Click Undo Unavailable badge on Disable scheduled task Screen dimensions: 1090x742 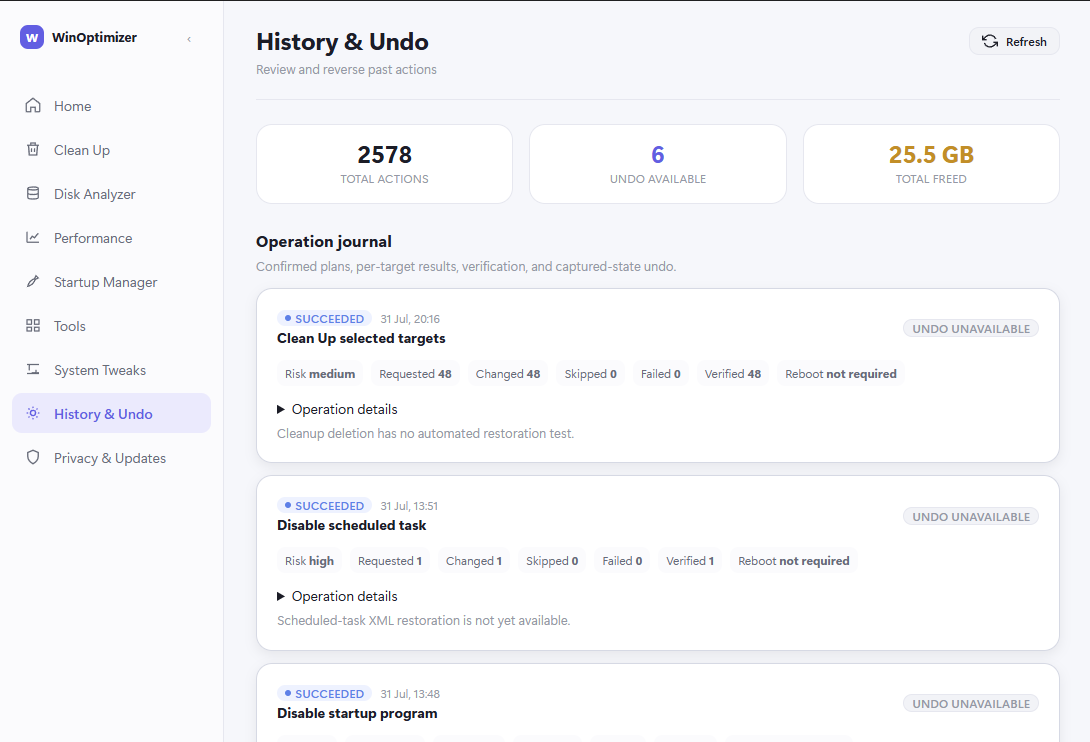pos(970,516)
